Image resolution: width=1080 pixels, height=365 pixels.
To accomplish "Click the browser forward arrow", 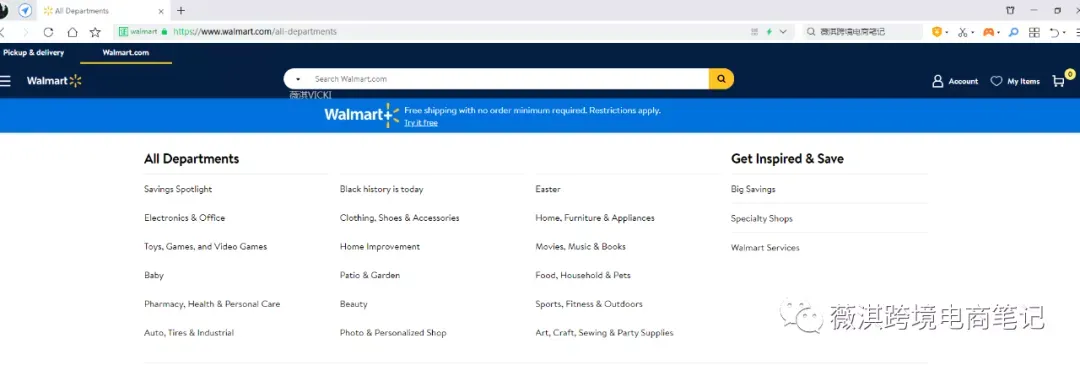I will (25, 32).
